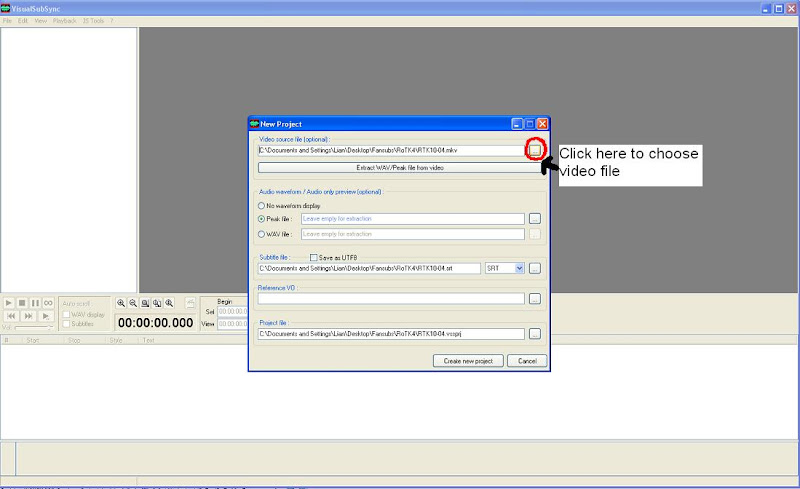Click the project file path field
800x489 pixels.
(x=391, y=334)
